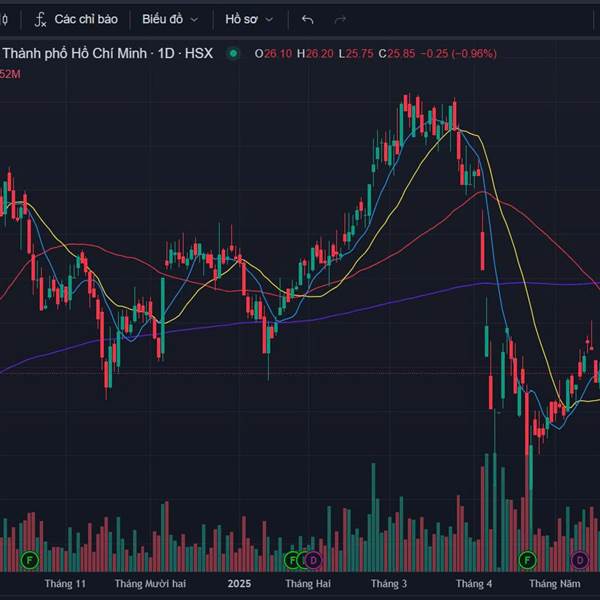
Task: Click the redo arrow in the toolbar
Action: point(340,19)
